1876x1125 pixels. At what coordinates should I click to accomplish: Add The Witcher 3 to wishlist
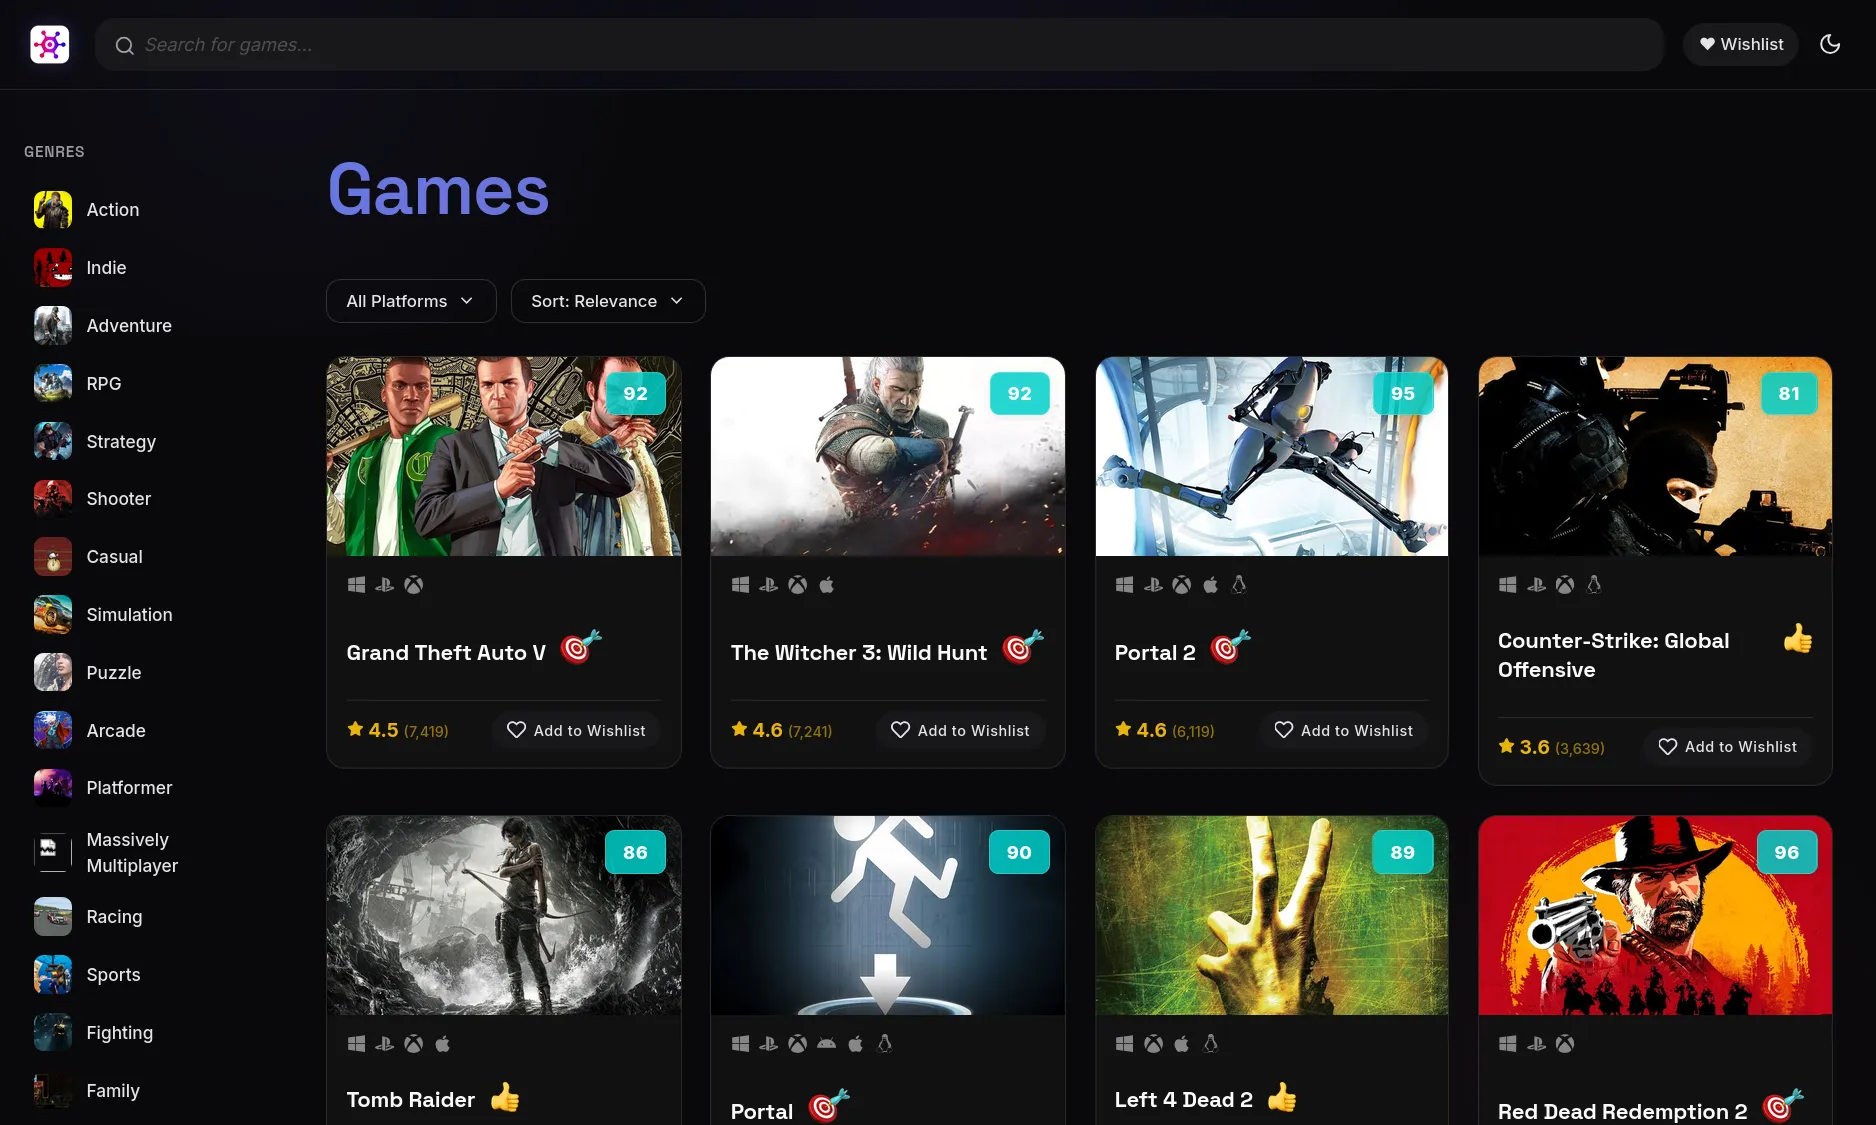[x=960, y=731]
